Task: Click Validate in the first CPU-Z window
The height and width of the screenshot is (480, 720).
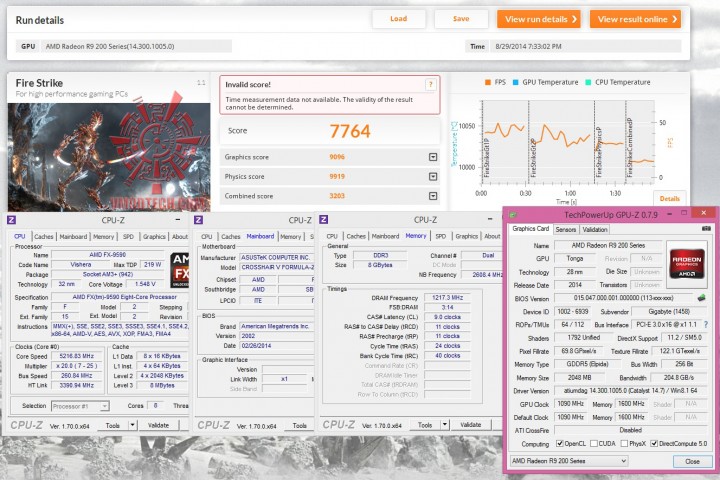Action: [x=158, y=425]
